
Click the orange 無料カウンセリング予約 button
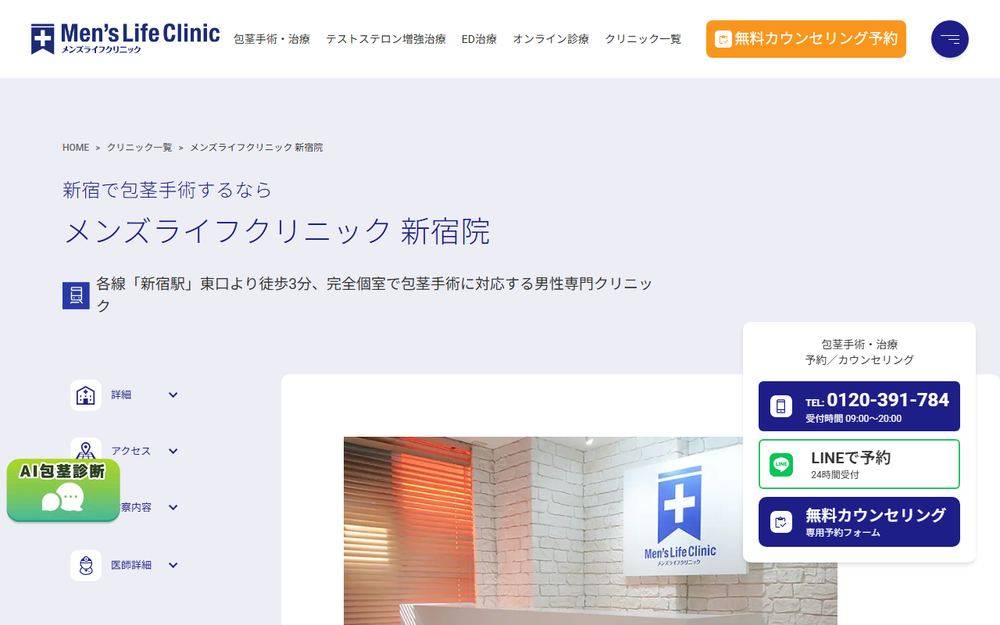pos(805,39)
